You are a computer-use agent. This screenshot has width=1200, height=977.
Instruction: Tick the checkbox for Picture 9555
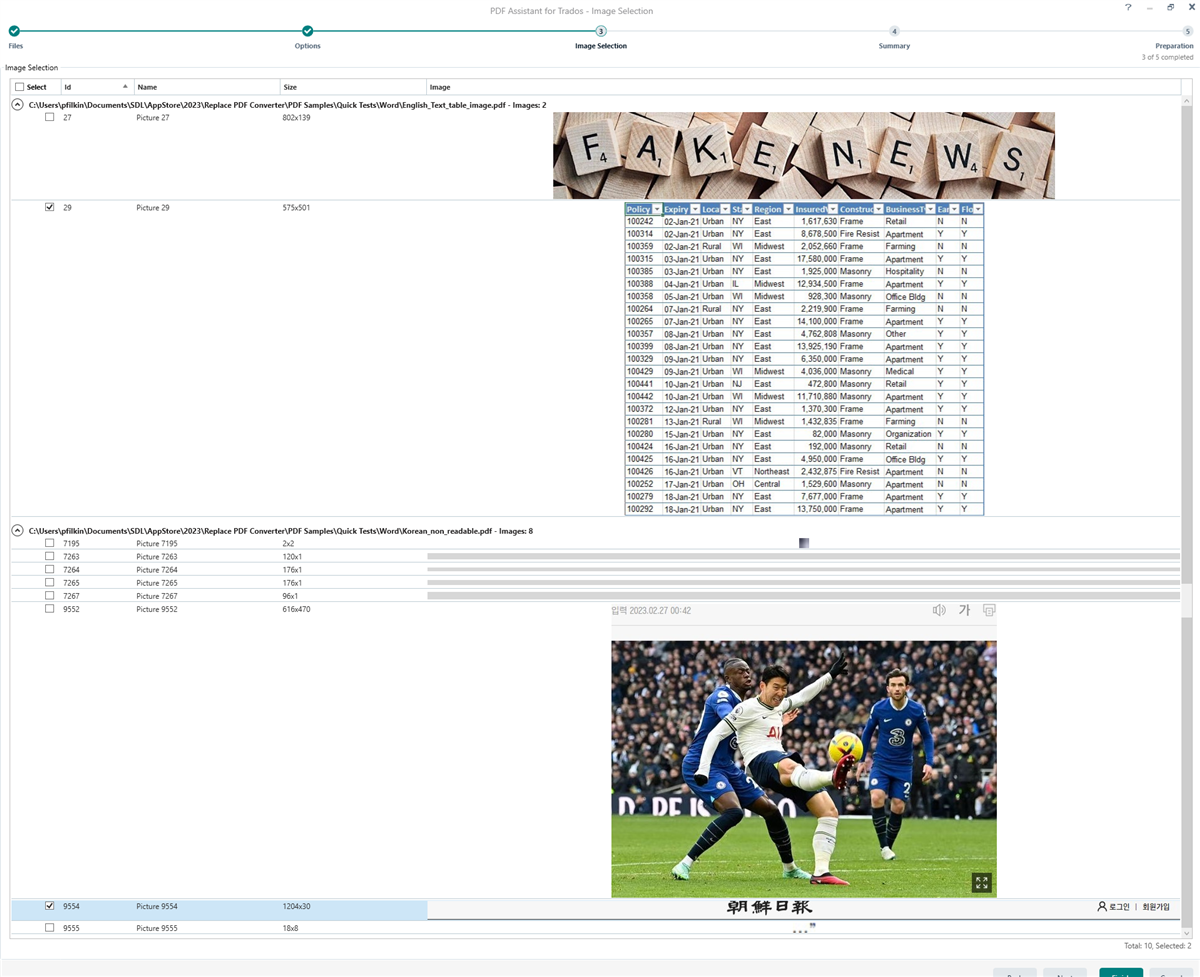point(50,928)
